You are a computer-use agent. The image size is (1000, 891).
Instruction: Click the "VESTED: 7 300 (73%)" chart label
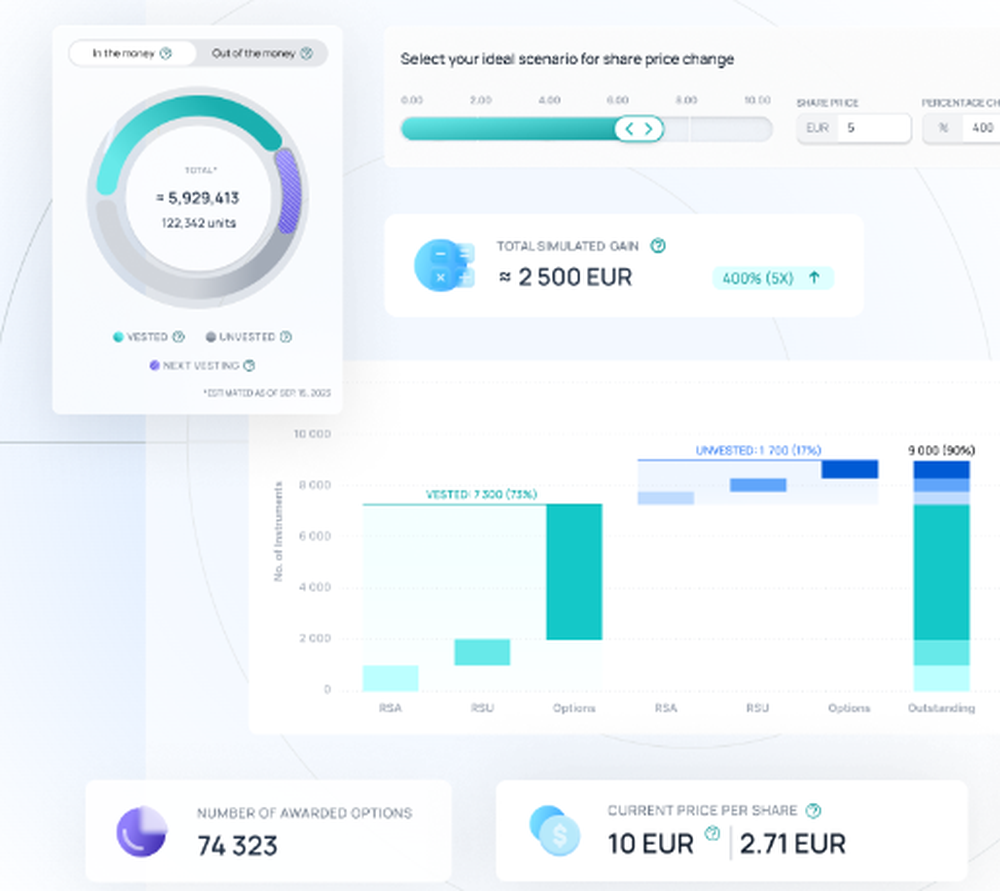pyautogui.click(x=482, y=494)
